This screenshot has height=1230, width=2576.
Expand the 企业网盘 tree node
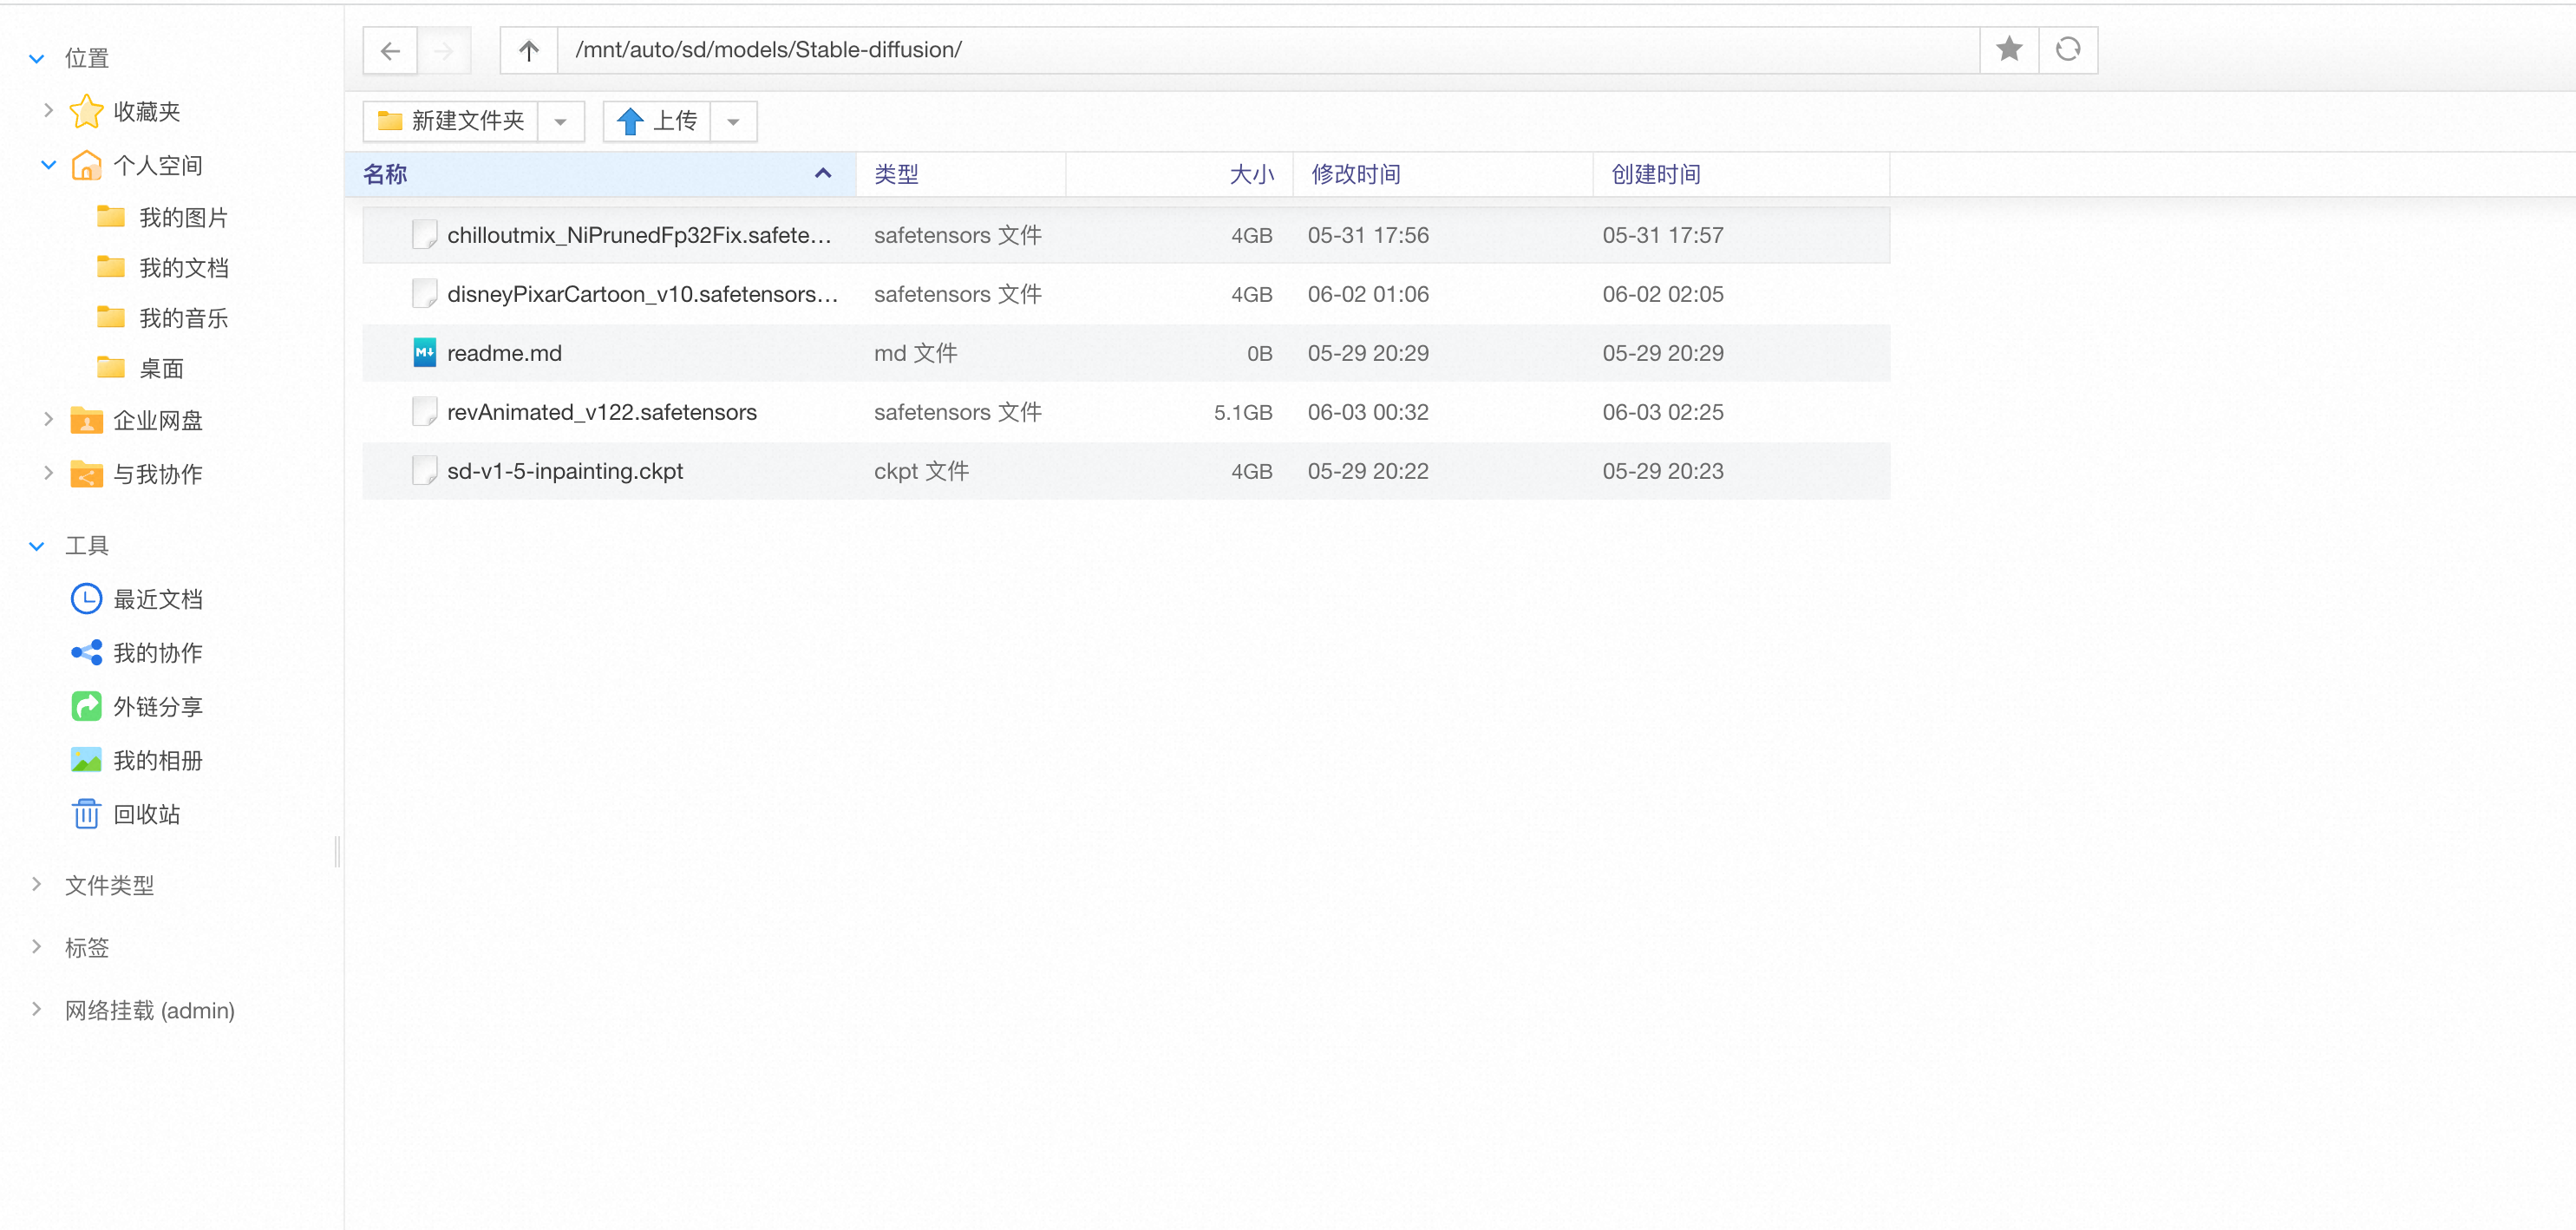pyautogui.click(x=48, y=419)
